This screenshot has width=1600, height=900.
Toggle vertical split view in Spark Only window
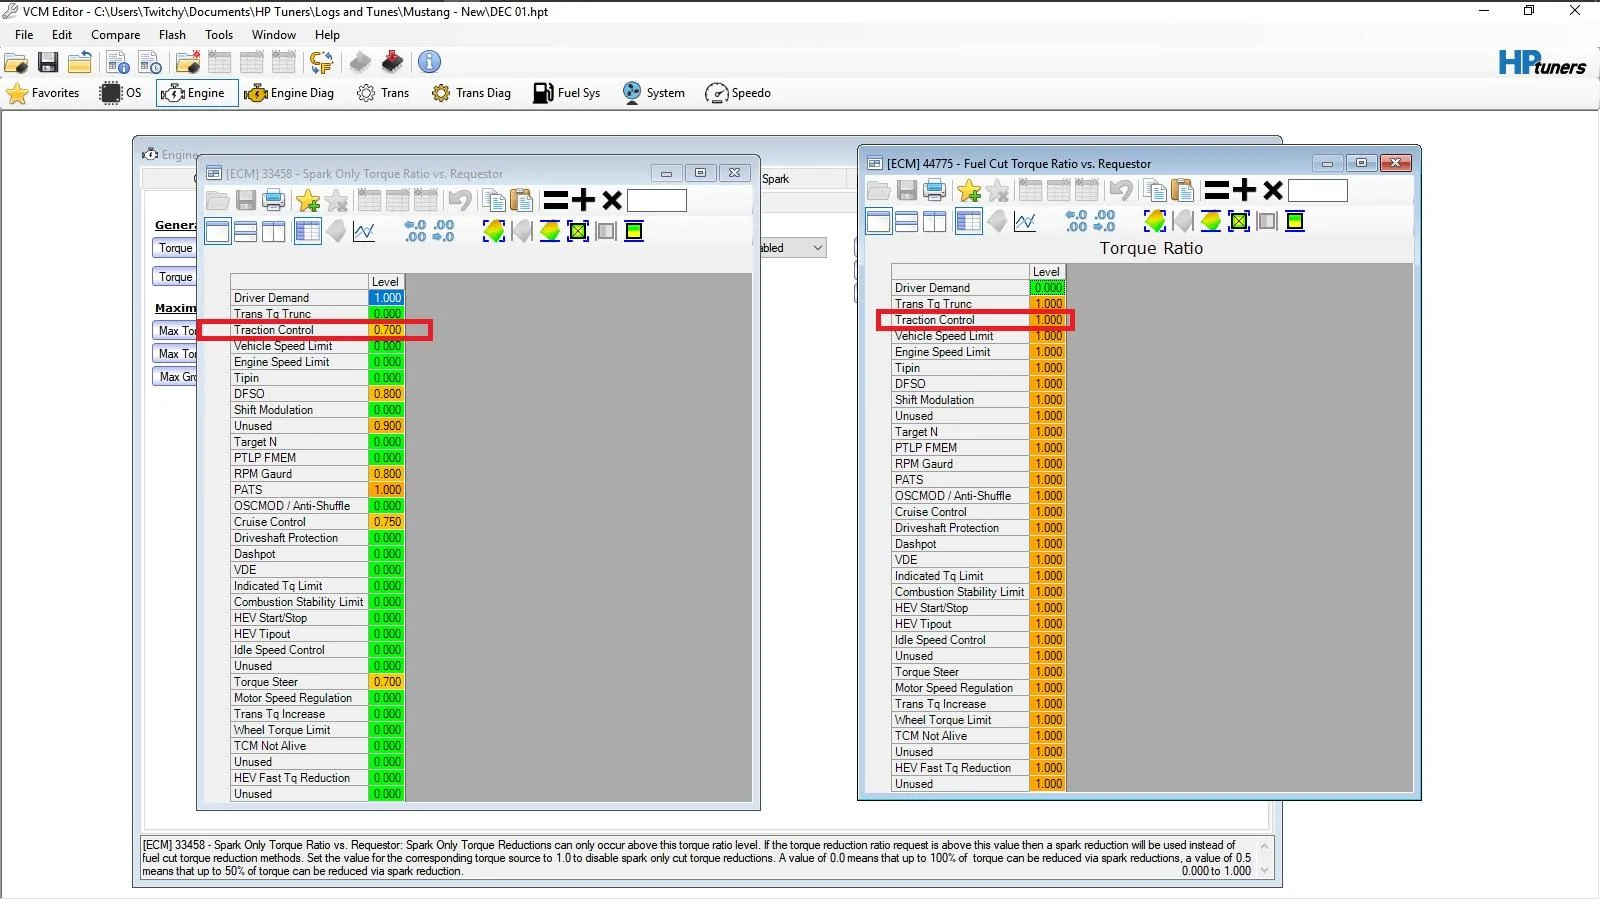tap(273, 232)
